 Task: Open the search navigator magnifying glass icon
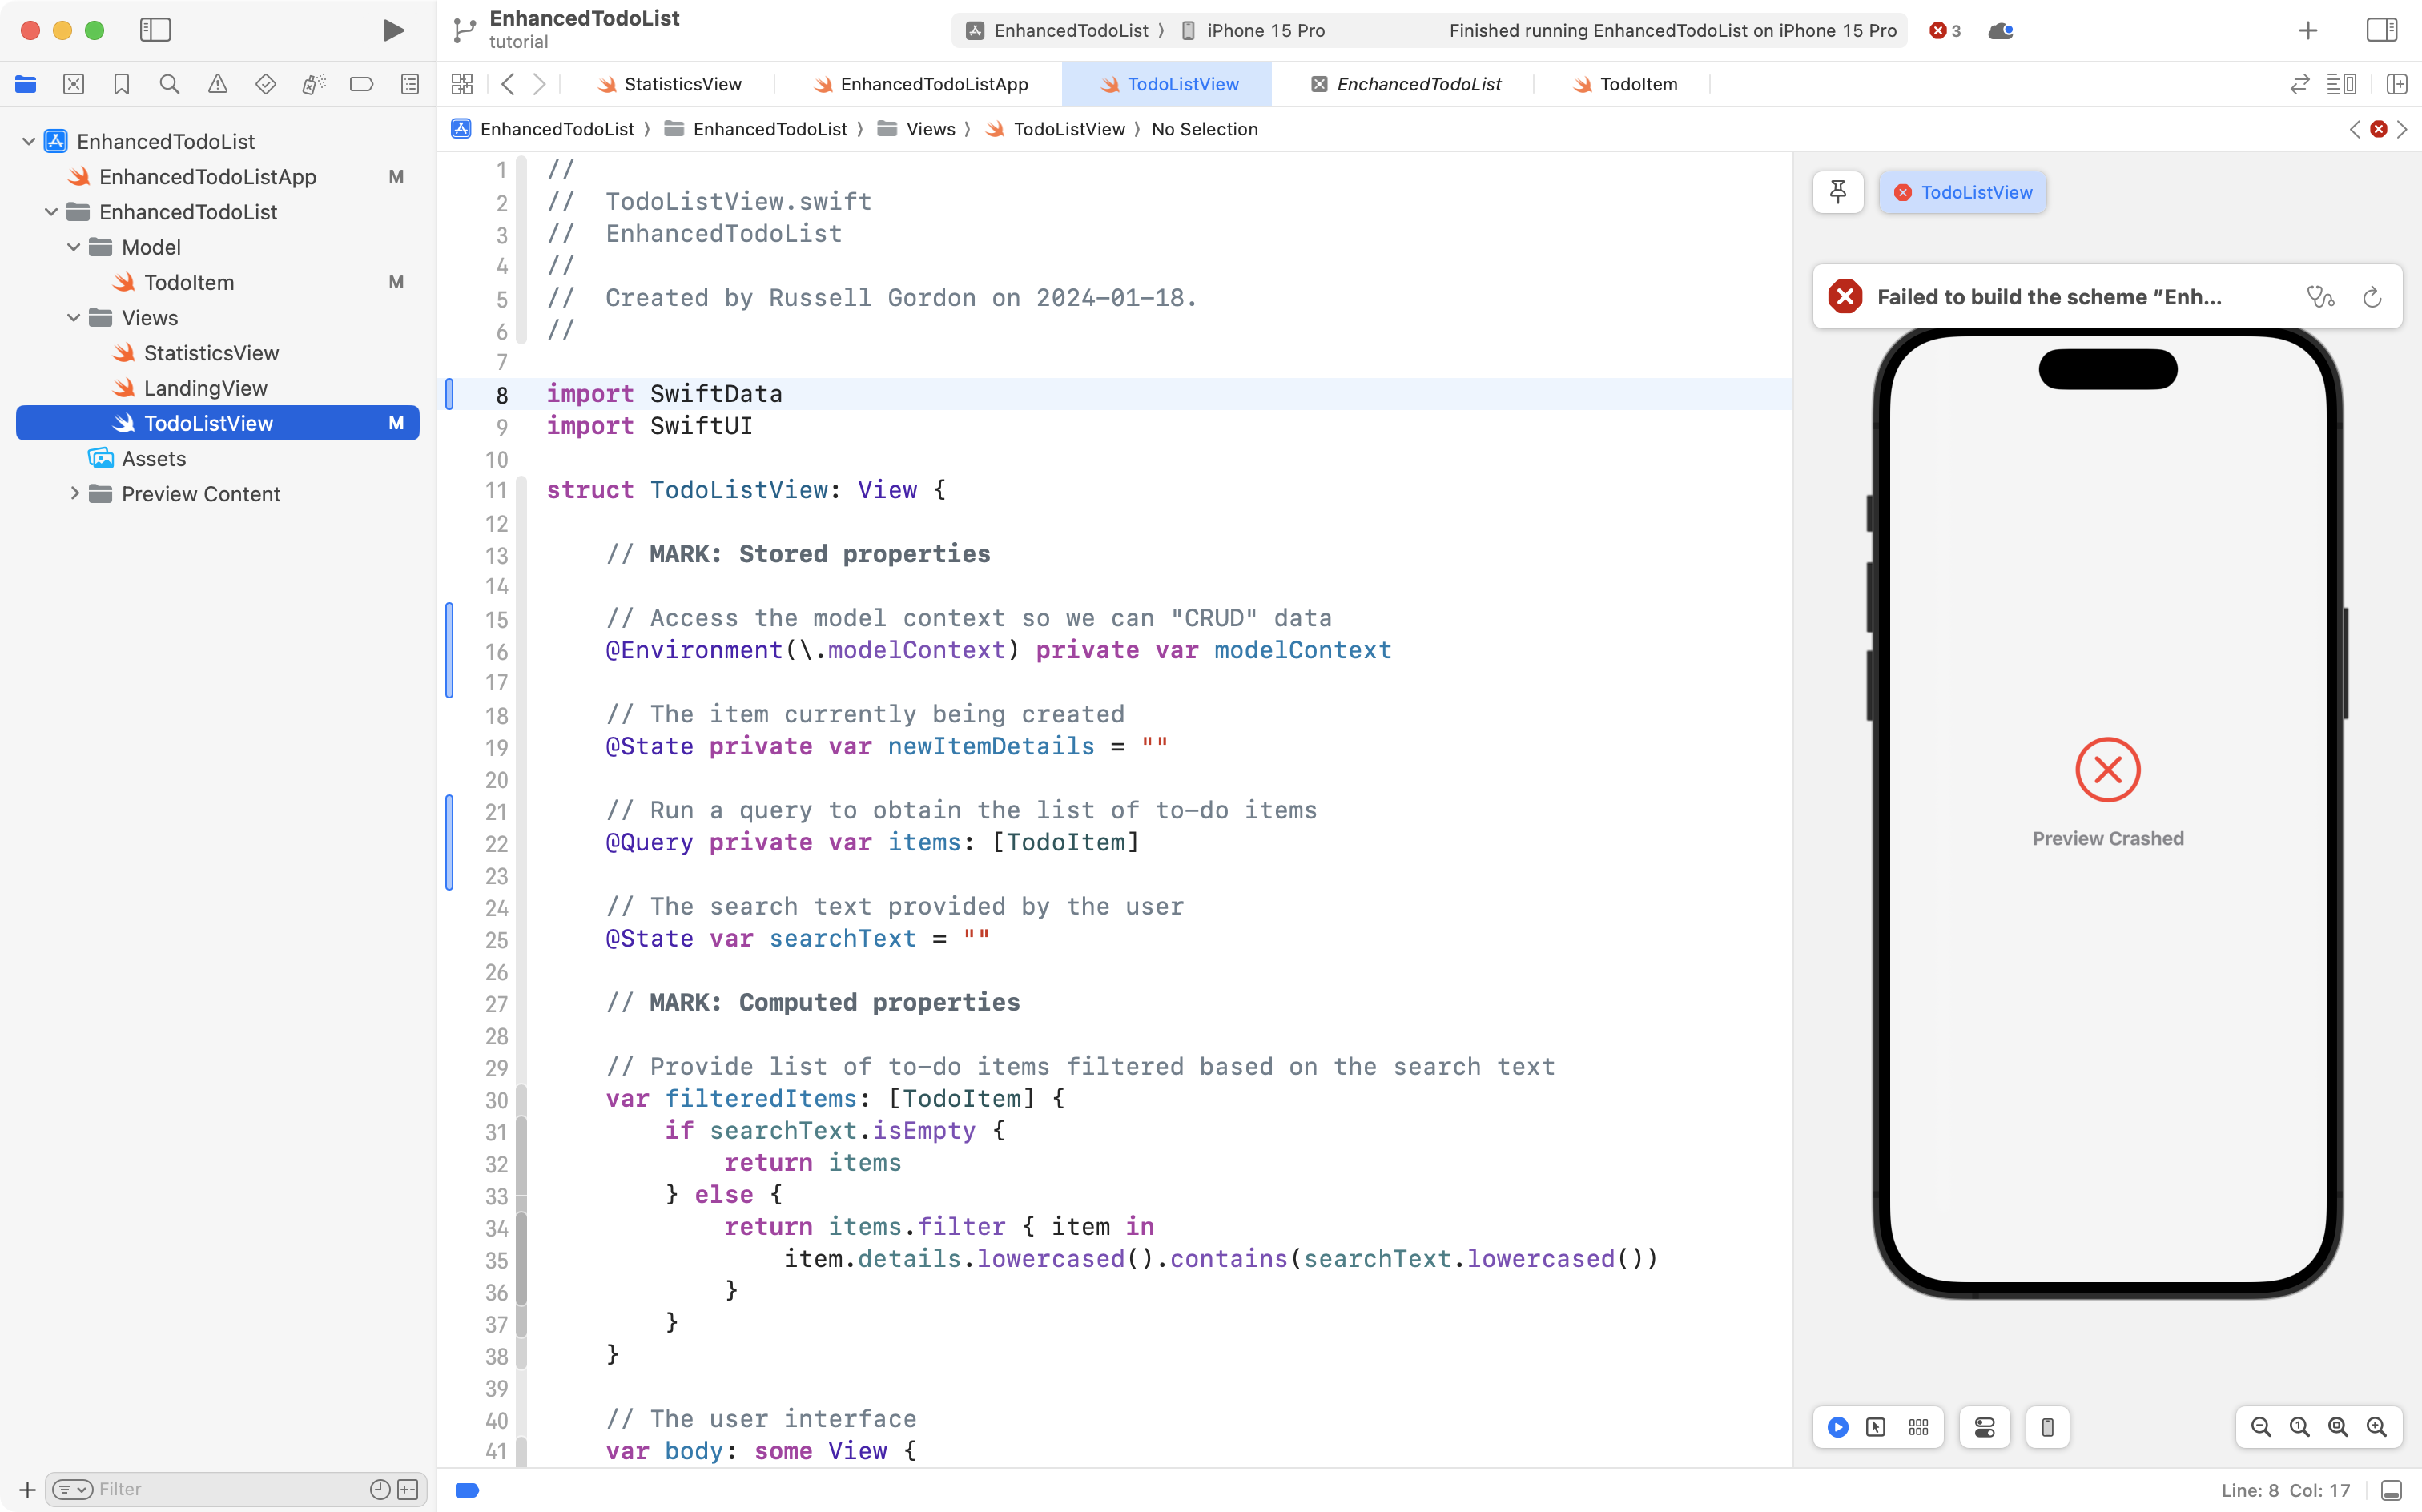click(169, 84)
